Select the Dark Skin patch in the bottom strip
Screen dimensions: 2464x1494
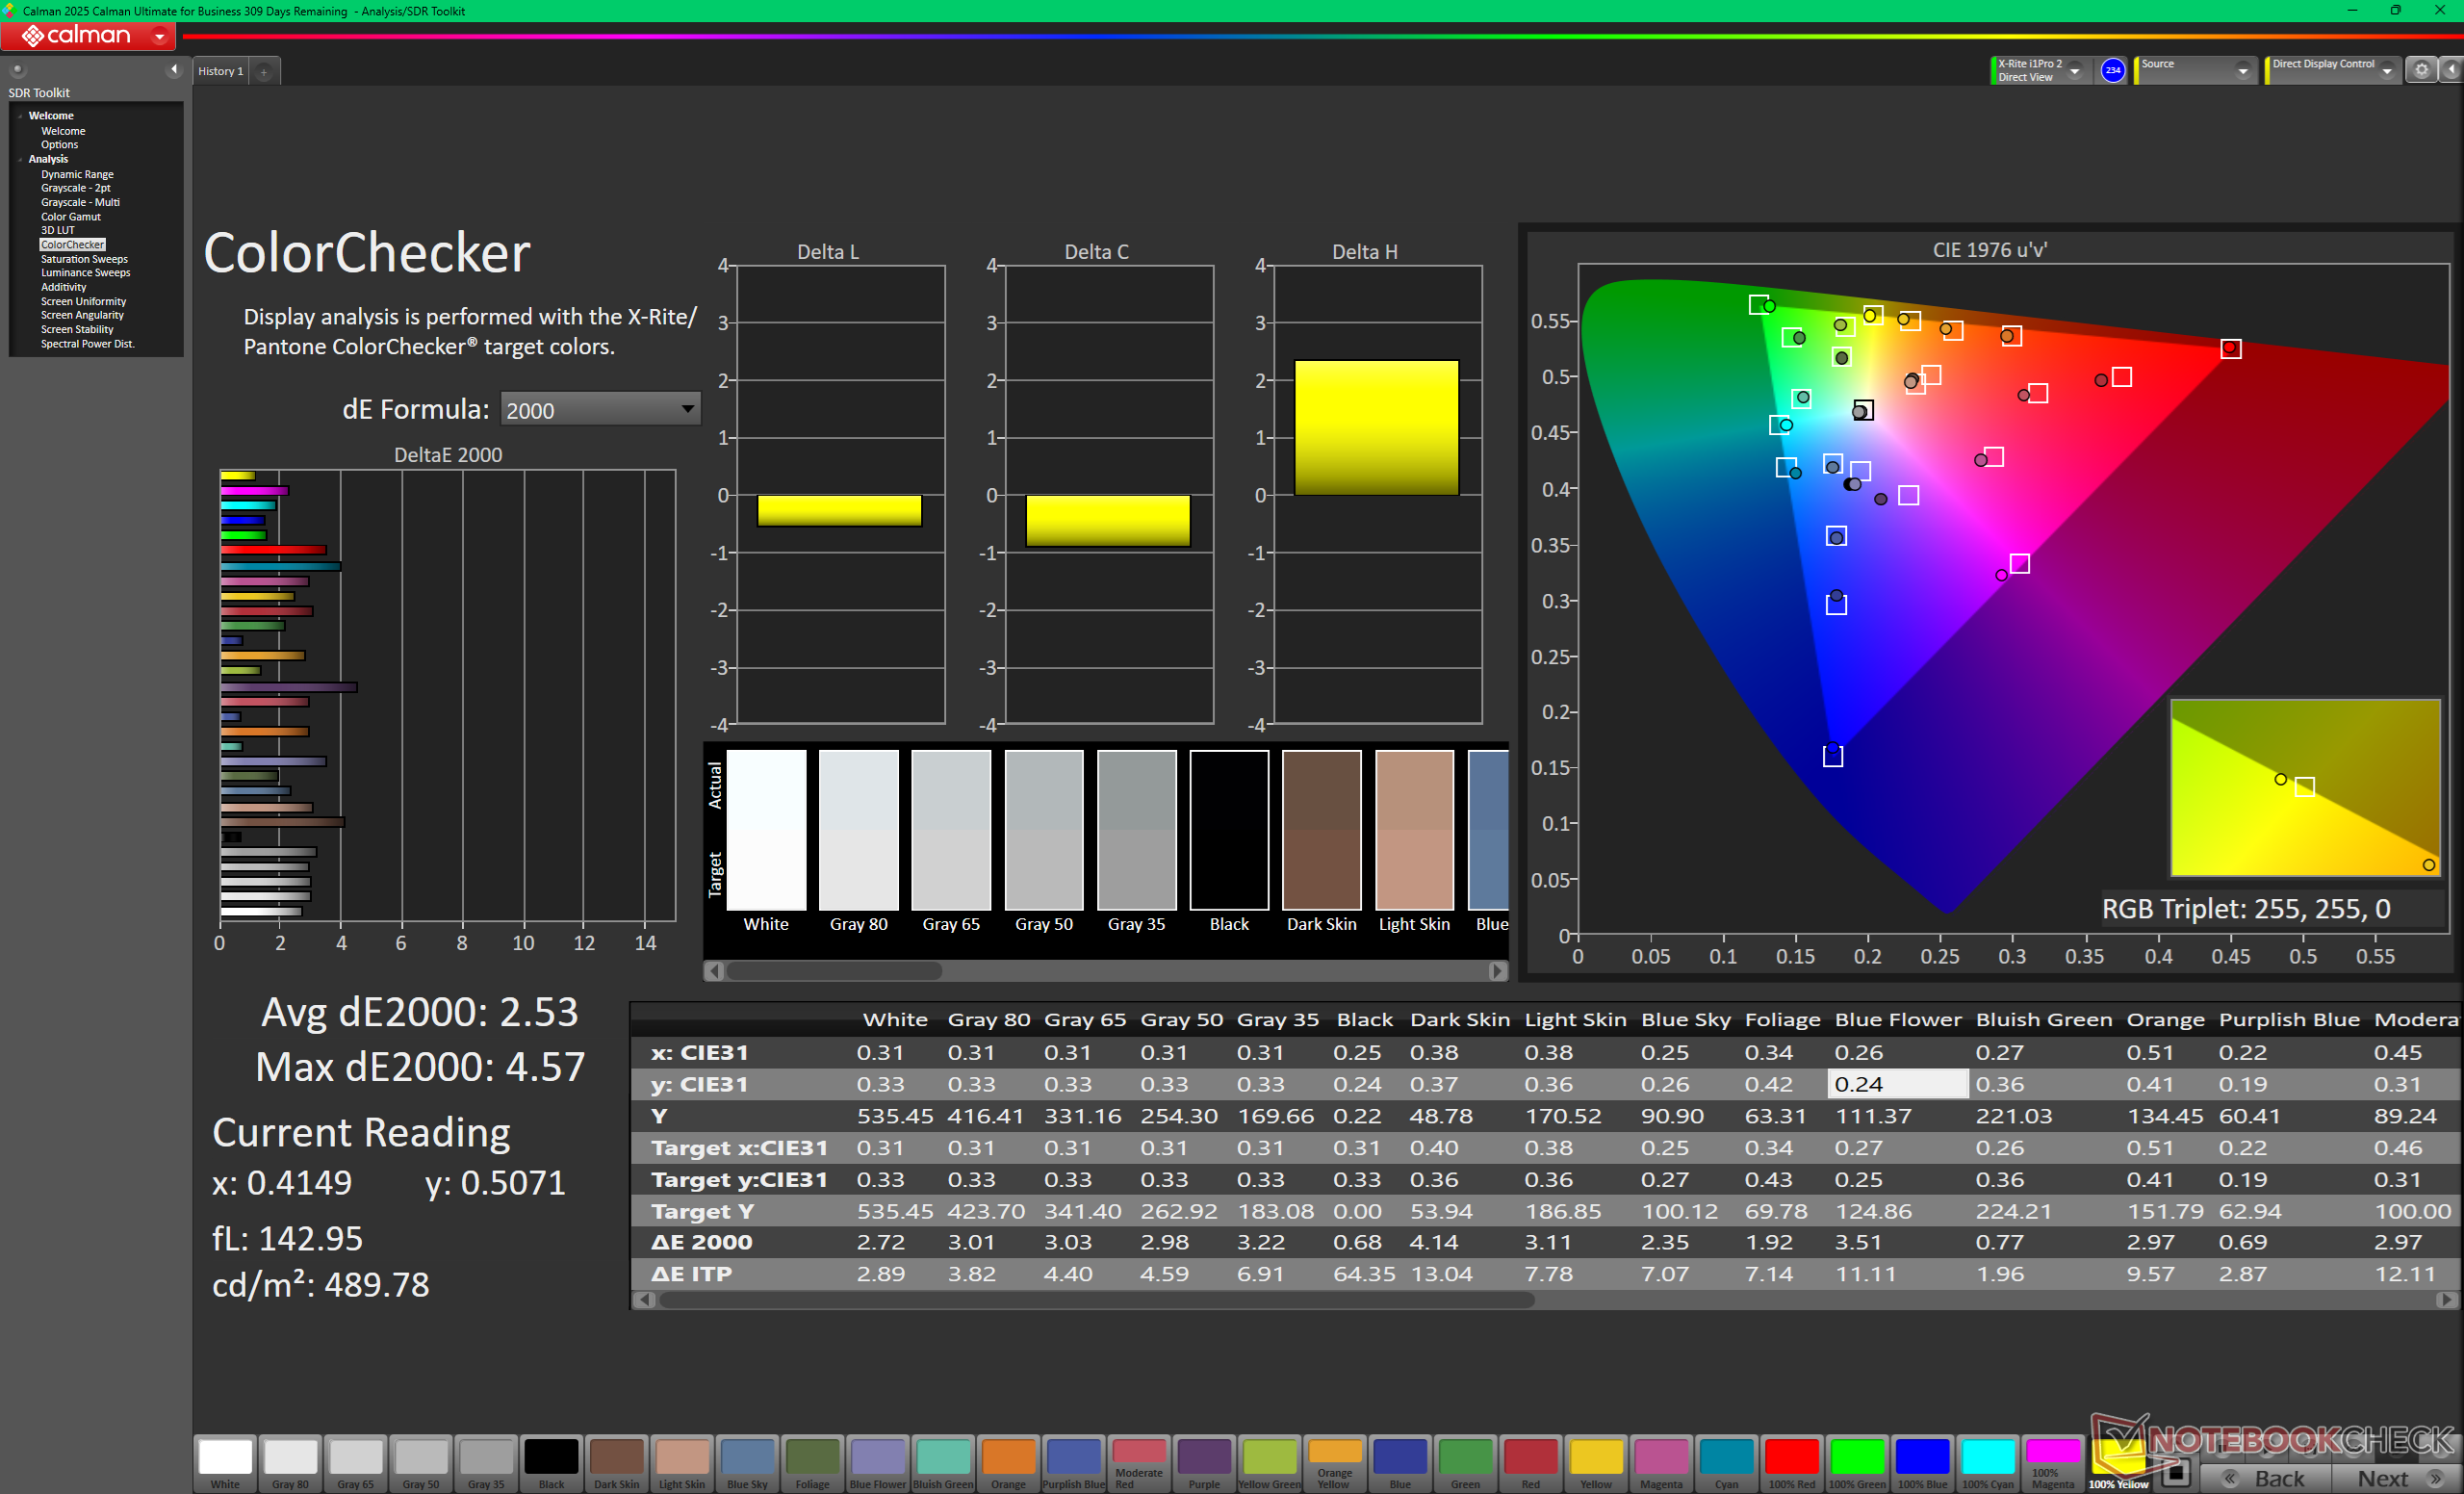tap(616, 1464)
